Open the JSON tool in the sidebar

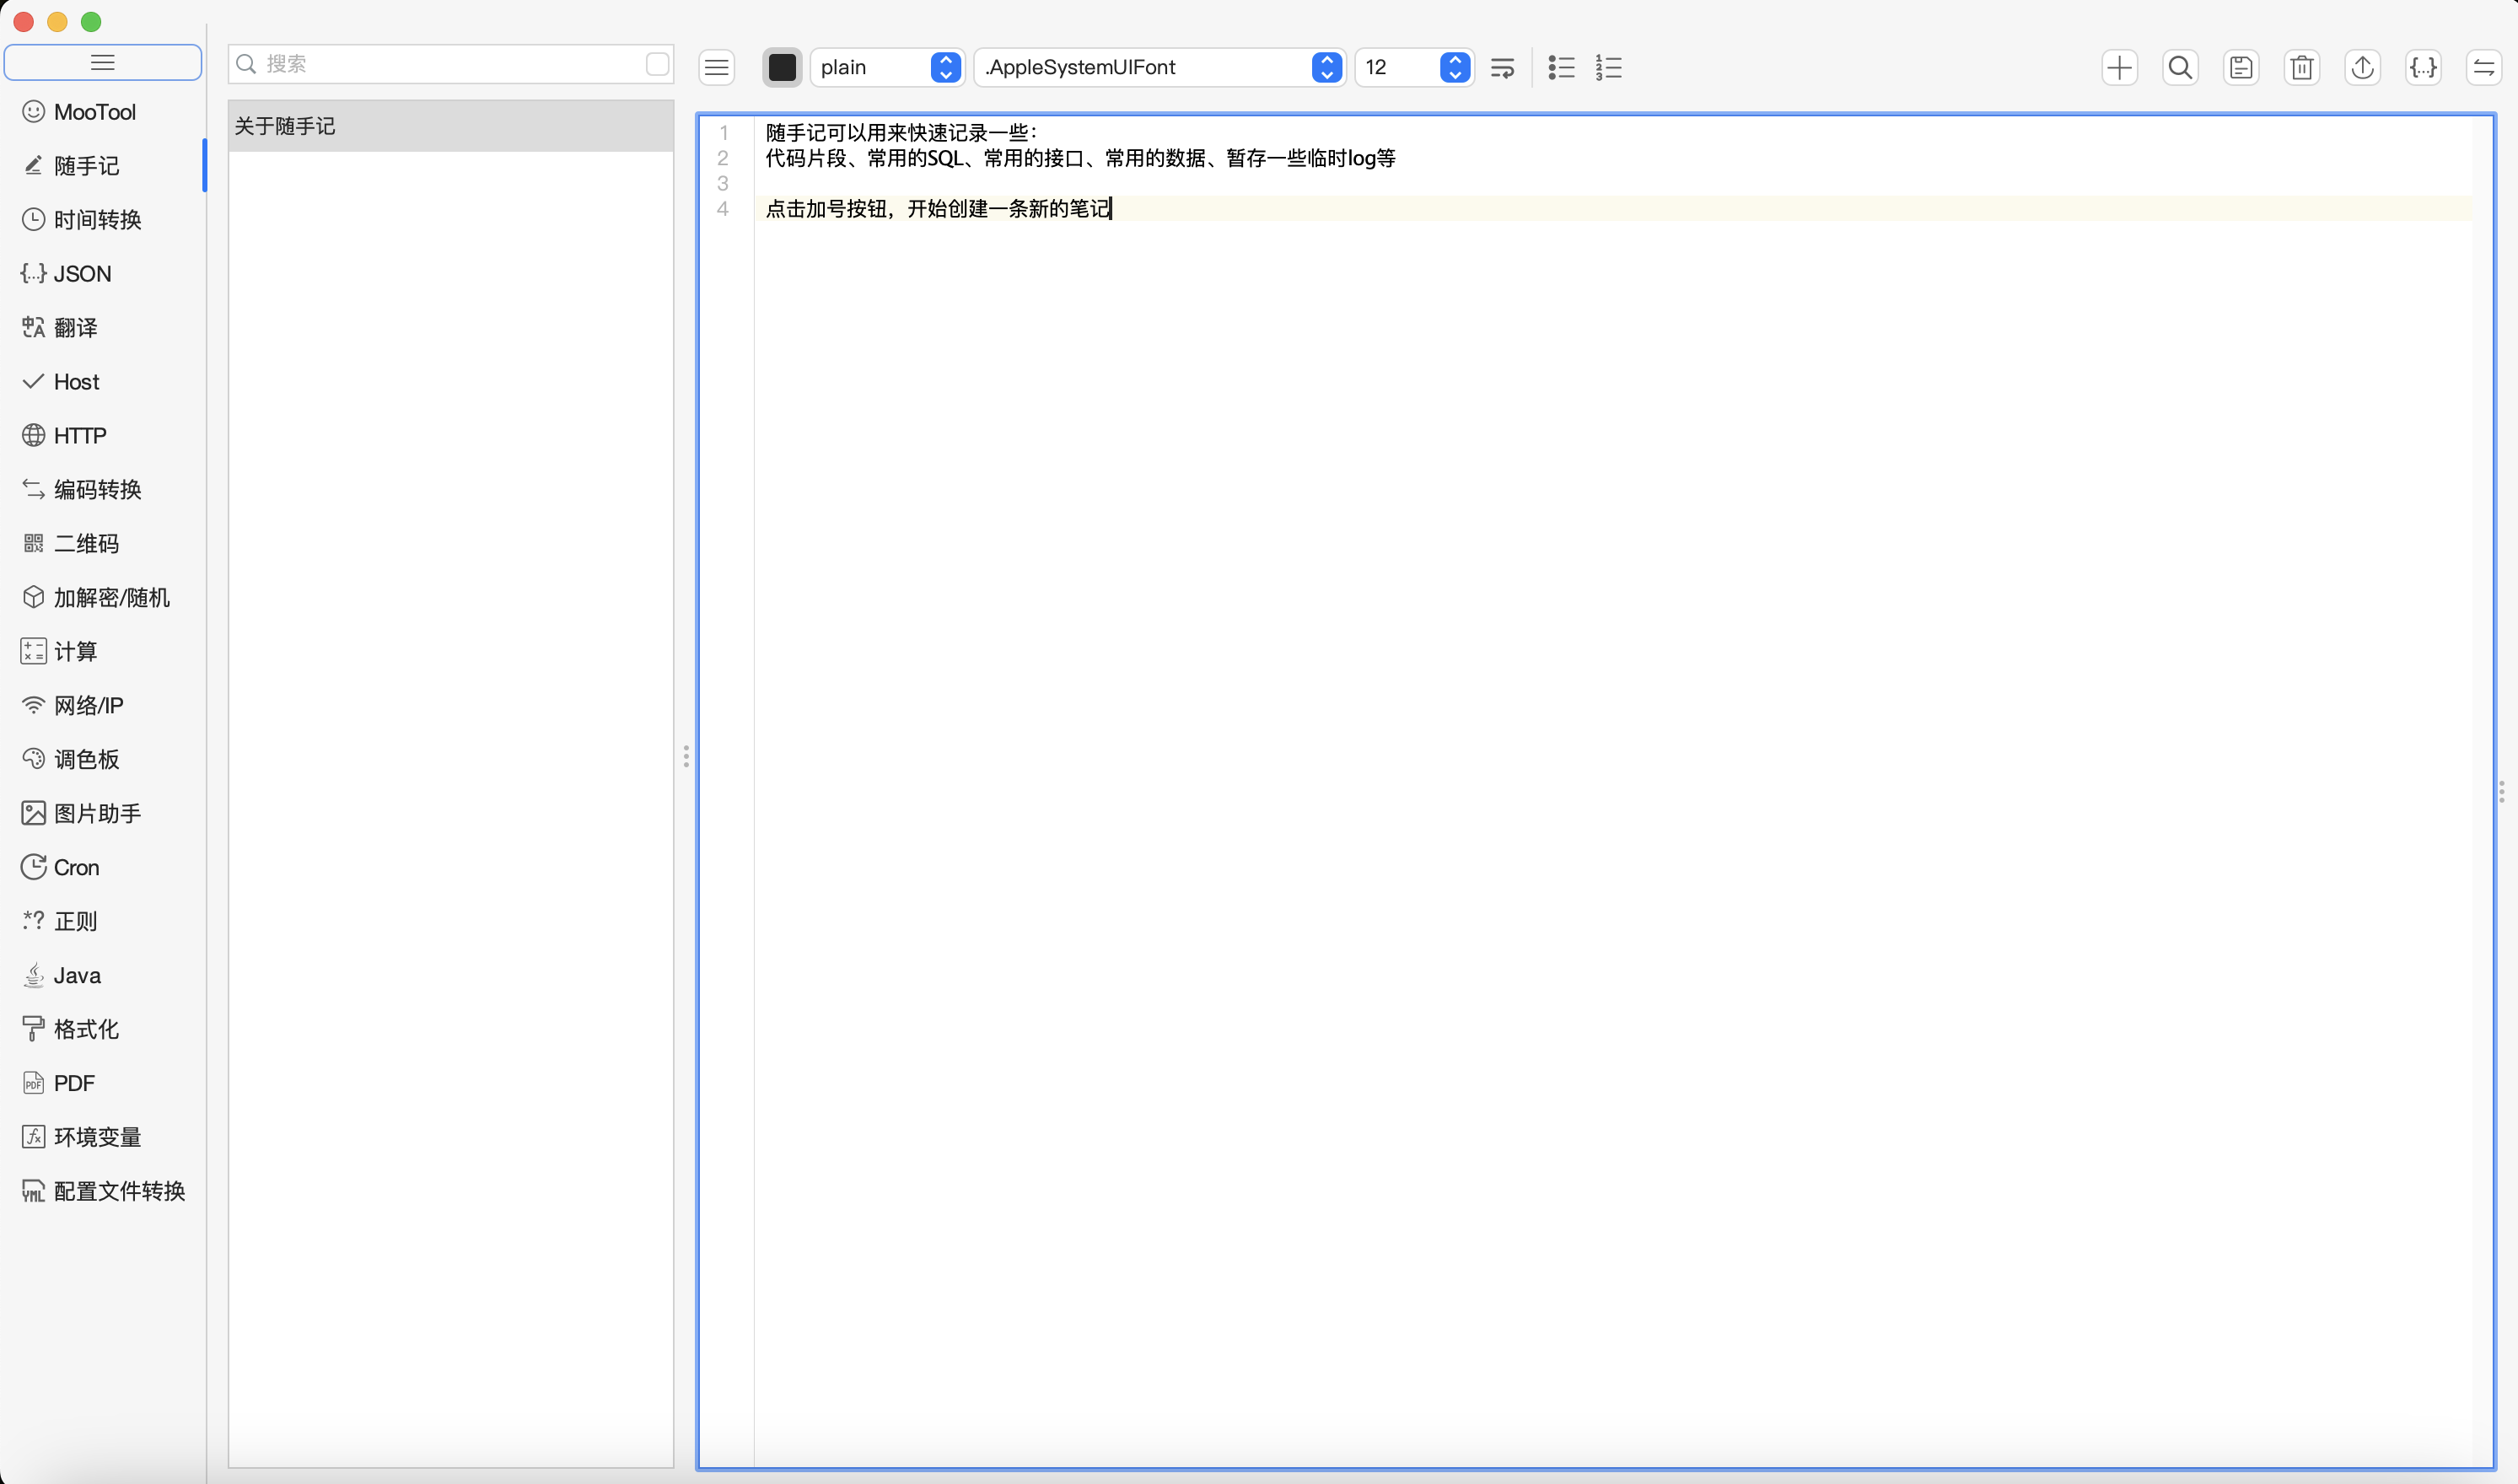[x=82, y=273]
